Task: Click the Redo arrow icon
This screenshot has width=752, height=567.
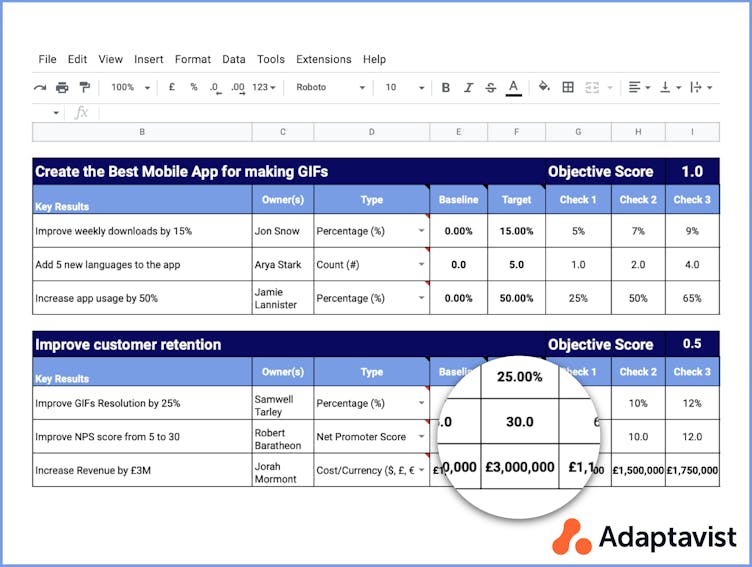Action: [x=40, y=88]
